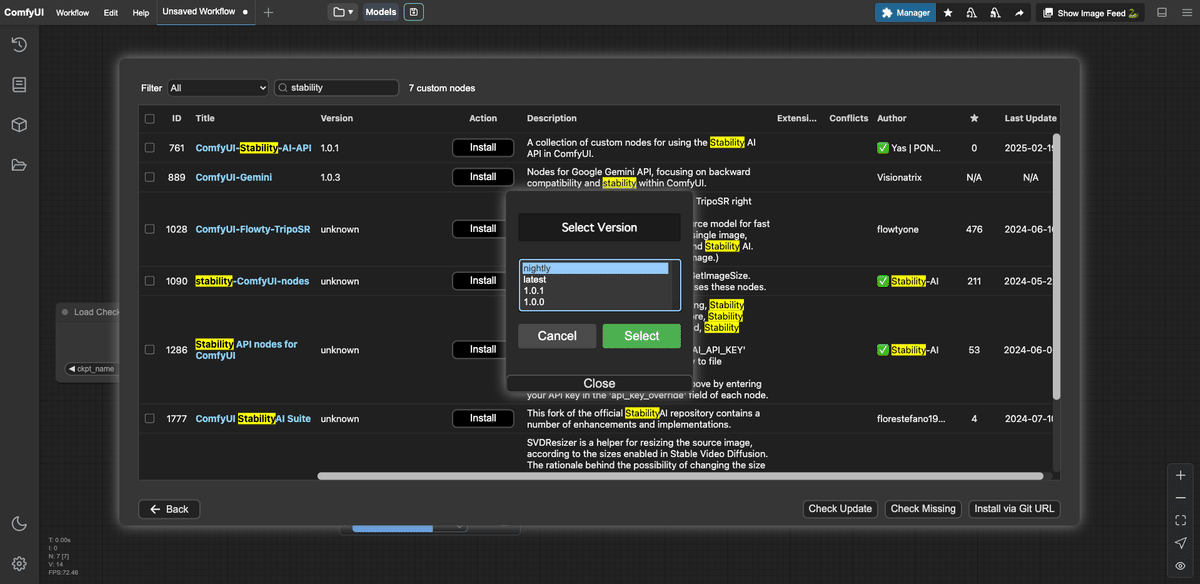
Task: Add a new workflow tab with plus icon
Action: click(268, 12)
